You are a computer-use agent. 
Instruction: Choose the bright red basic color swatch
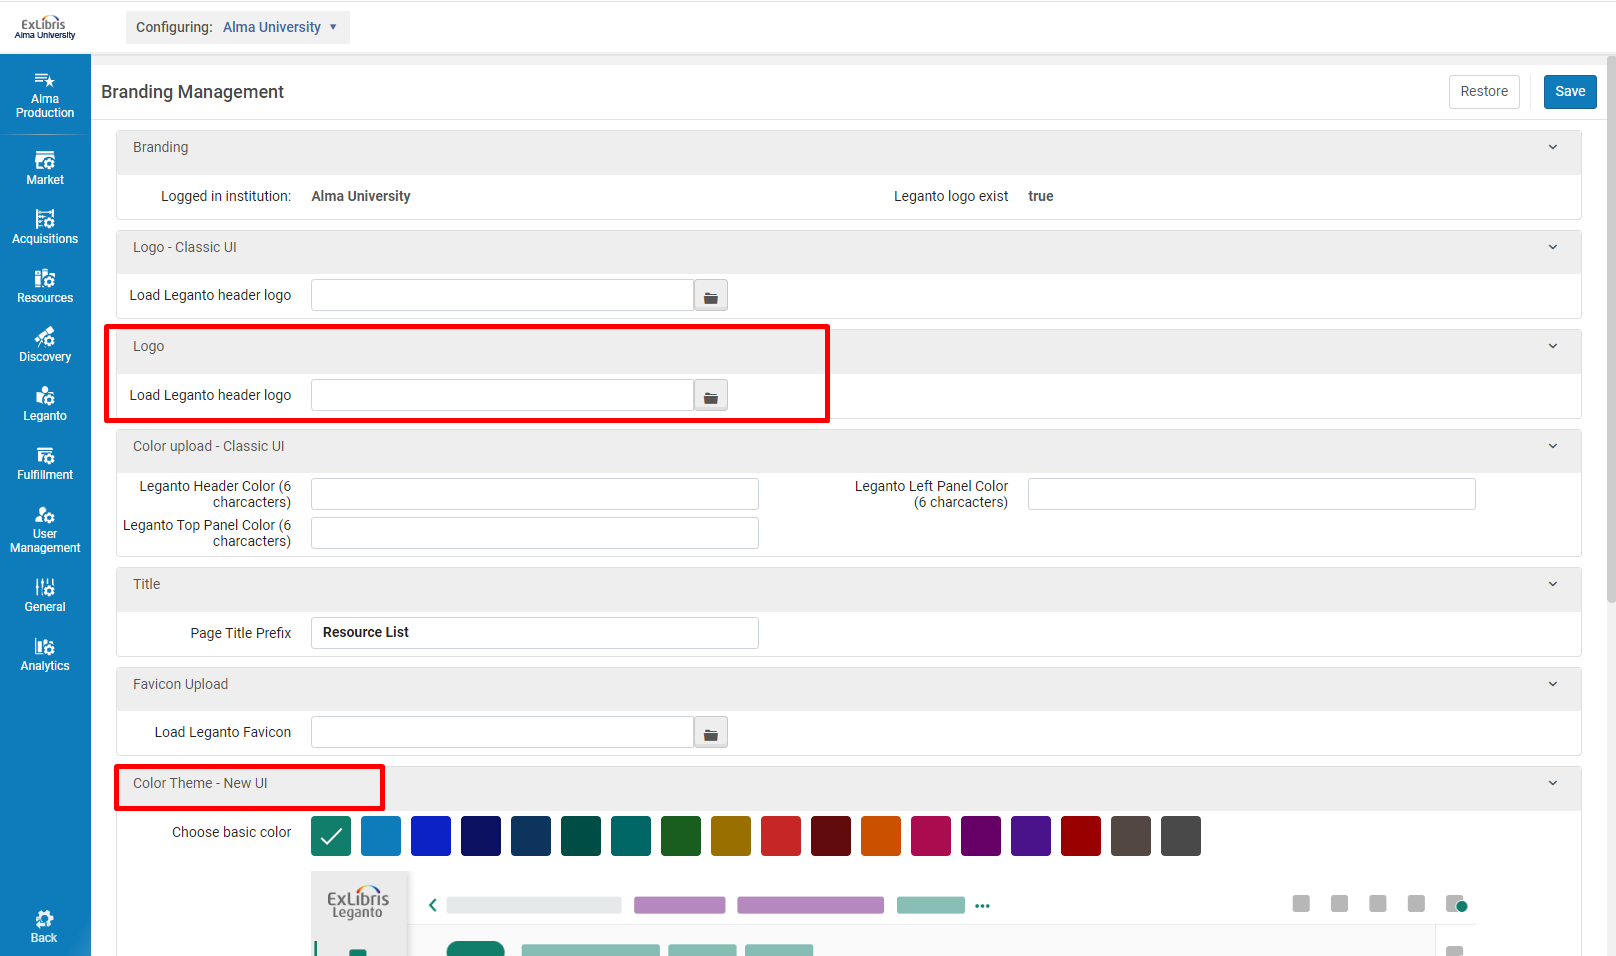781,836
